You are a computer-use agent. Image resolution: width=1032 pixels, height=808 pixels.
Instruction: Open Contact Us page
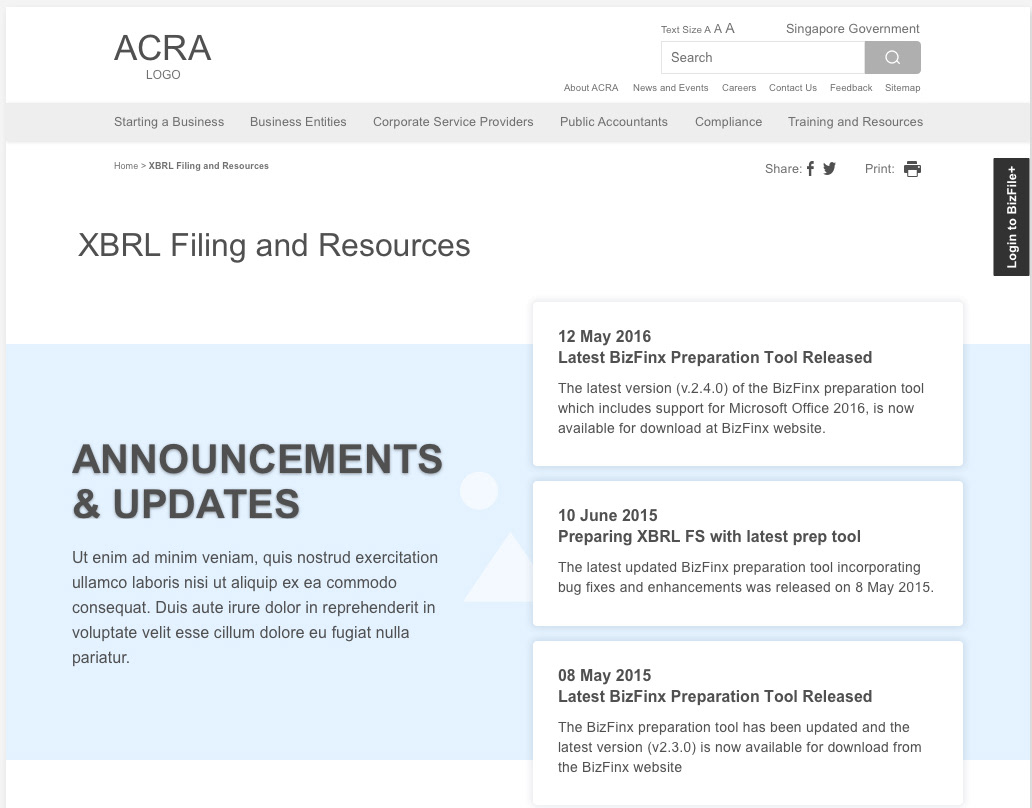coord(793,88)
